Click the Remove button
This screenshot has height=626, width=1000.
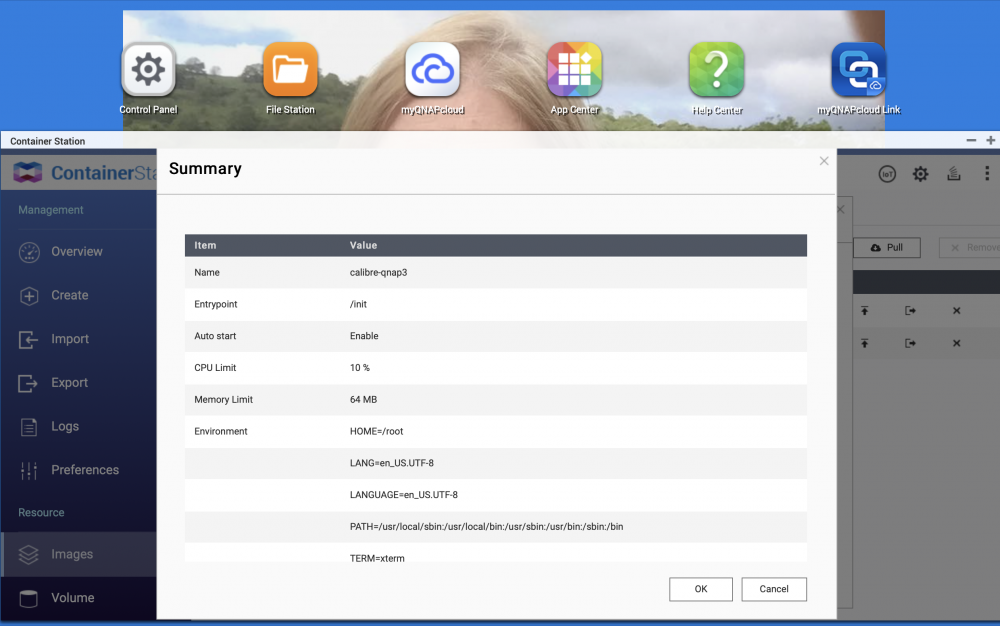tap(969, 247)
